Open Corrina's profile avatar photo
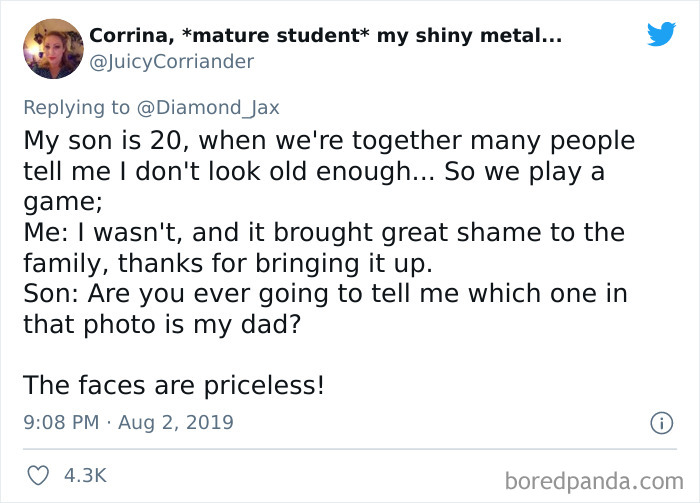The width and height of the screenshot is (700, 503). click(x=51, y=48)
